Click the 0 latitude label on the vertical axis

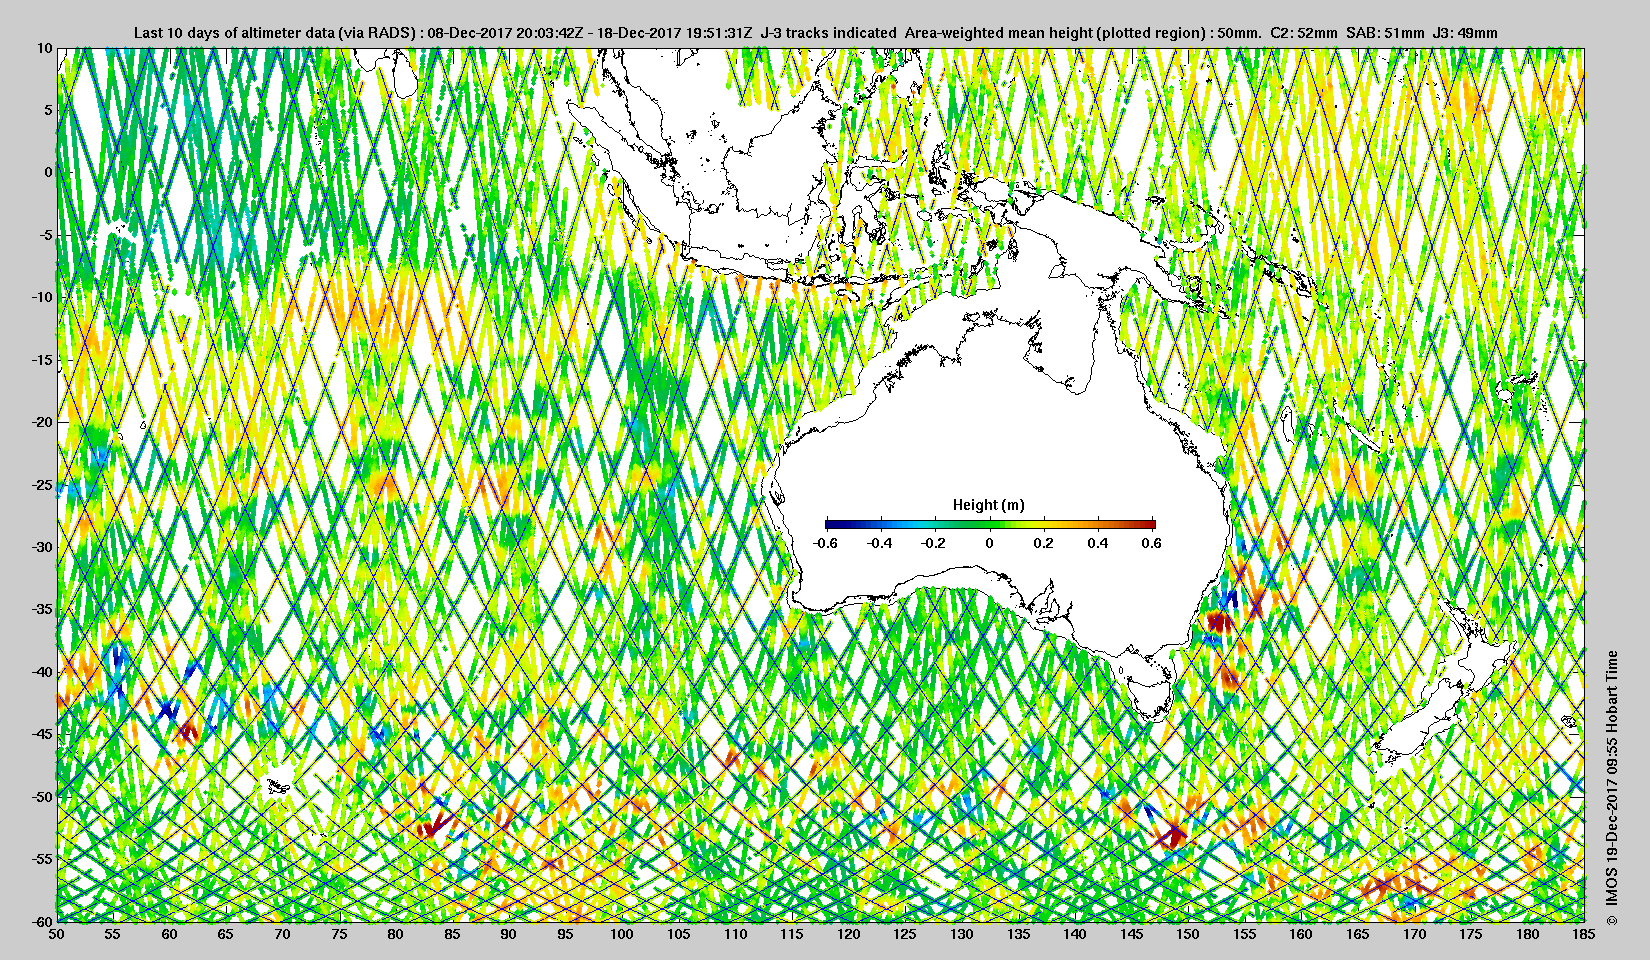coord(48,173)
